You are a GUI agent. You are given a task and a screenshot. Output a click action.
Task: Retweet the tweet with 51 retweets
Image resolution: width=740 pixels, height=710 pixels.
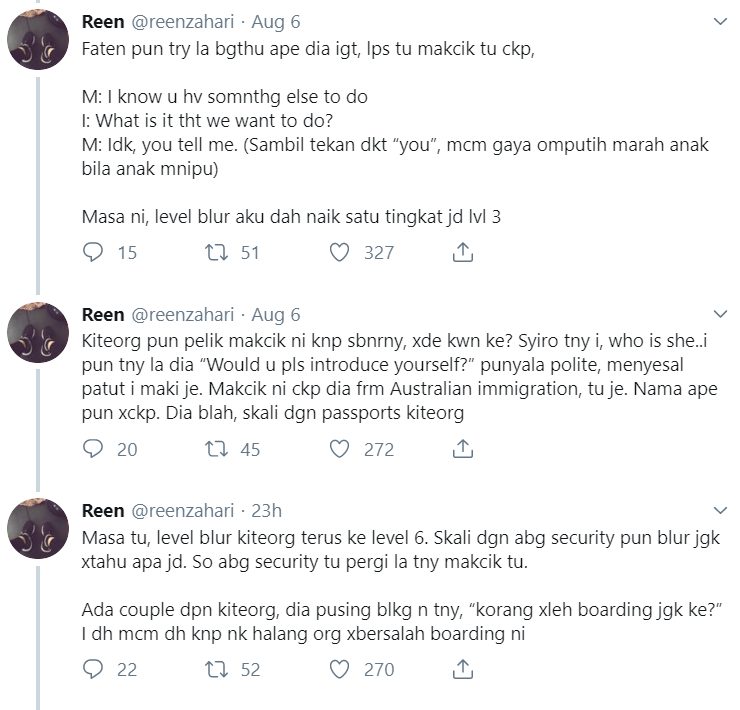[213, 253]
